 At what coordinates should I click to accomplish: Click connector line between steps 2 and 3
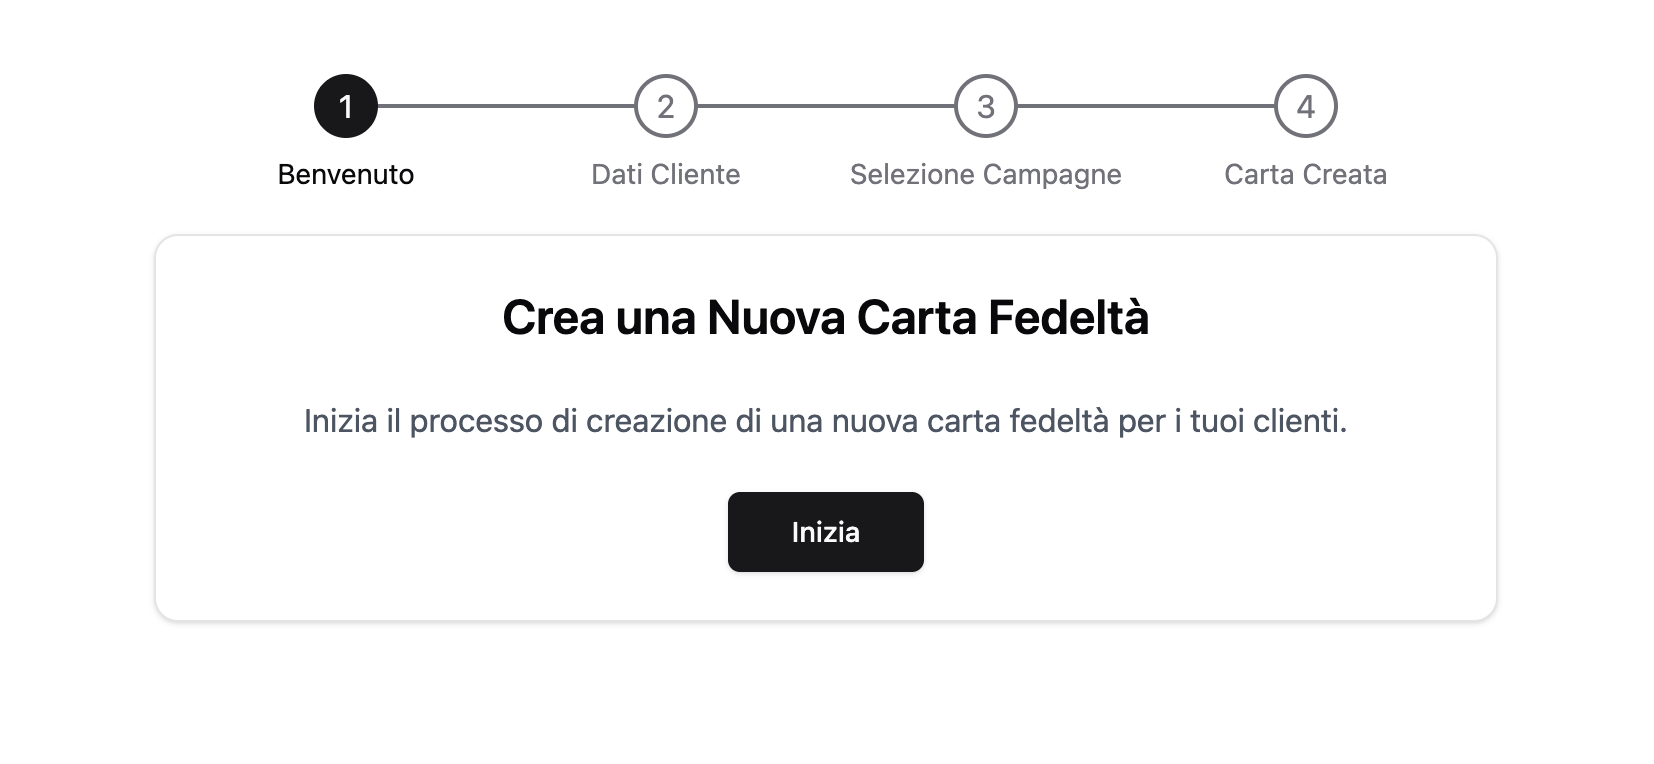coord(826,106)
